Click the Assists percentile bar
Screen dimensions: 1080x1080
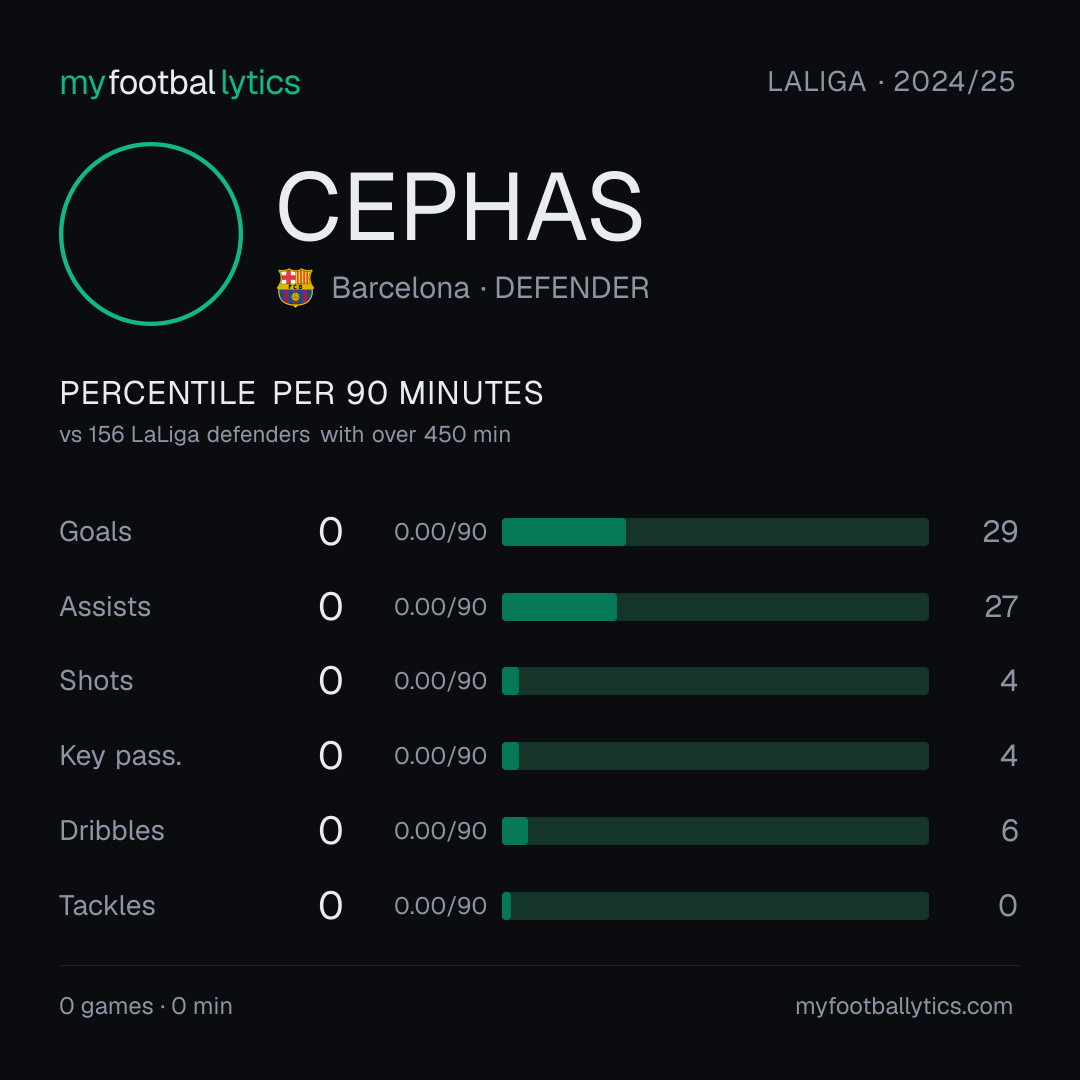pos(715,607)
